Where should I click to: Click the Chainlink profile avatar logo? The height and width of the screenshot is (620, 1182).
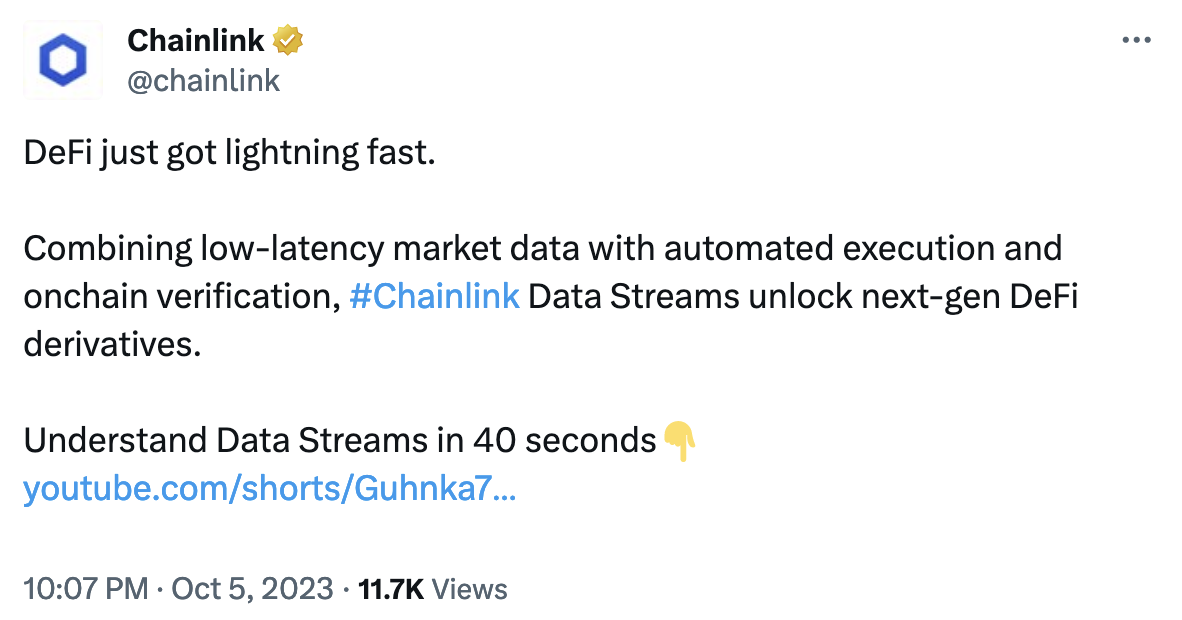coord(62,60)
